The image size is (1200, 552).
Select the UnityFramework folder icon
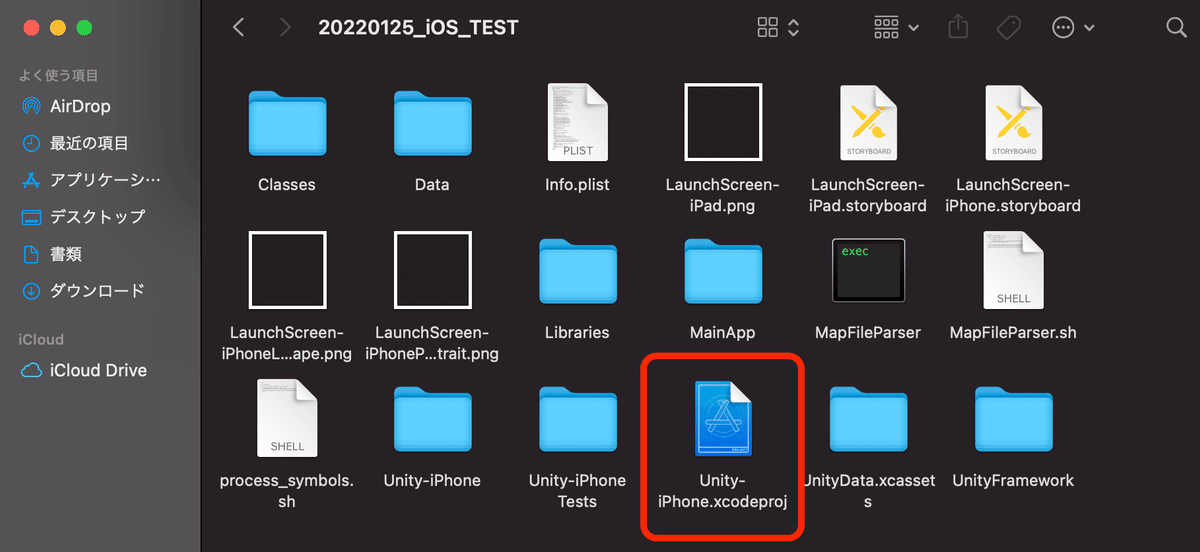pyautogui.click(x=1013, y=420)
